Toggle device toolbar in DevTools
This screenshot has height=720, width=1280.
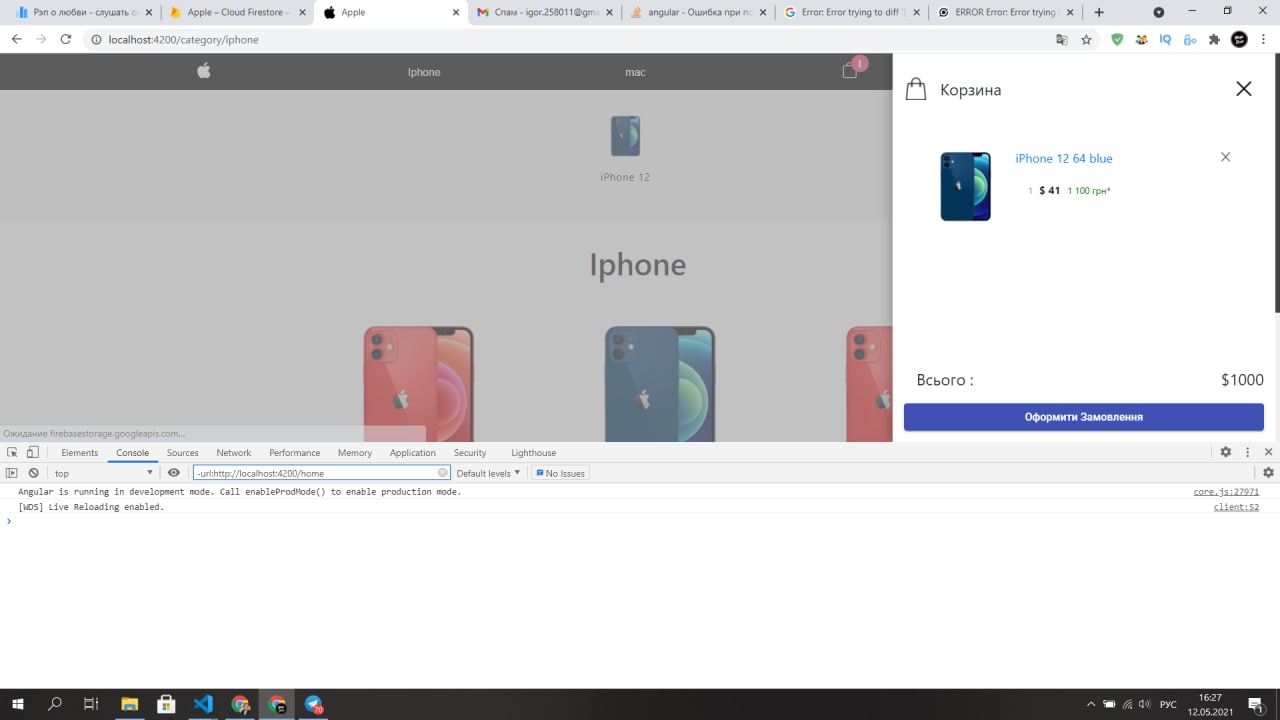(x=32, y=453)
